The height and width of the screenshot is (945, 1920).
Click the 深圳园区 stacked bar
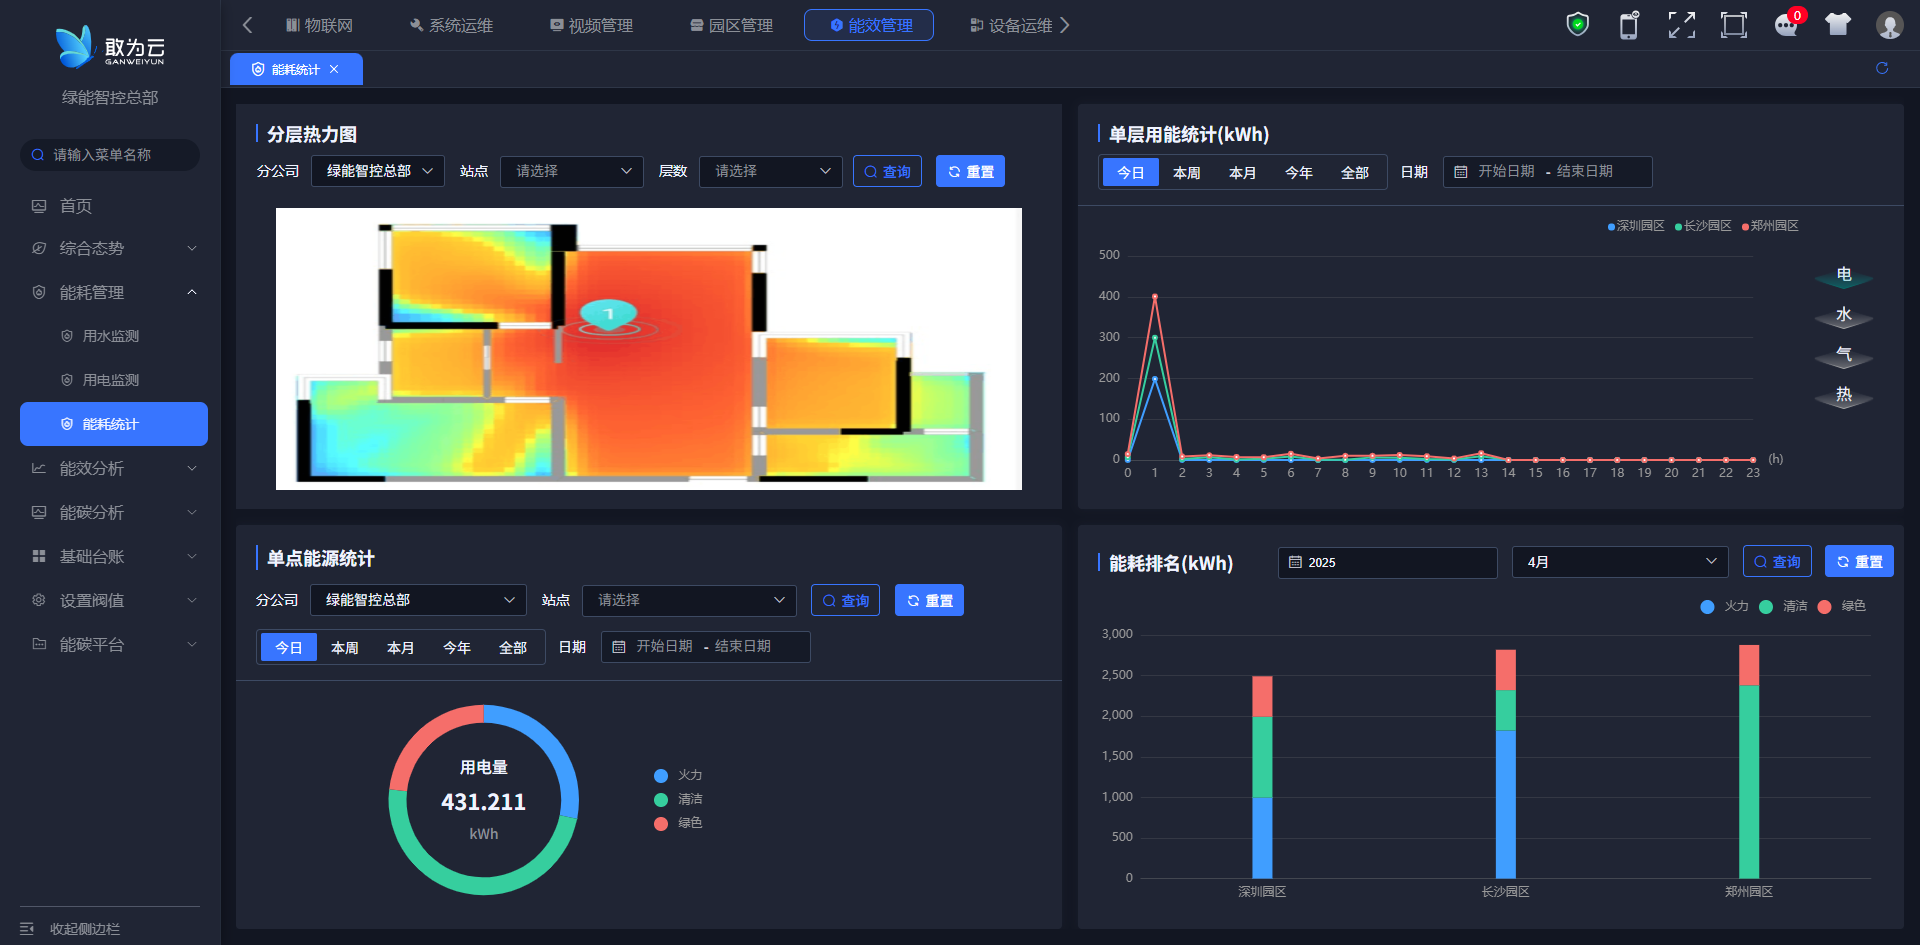tap(1262, 777)
